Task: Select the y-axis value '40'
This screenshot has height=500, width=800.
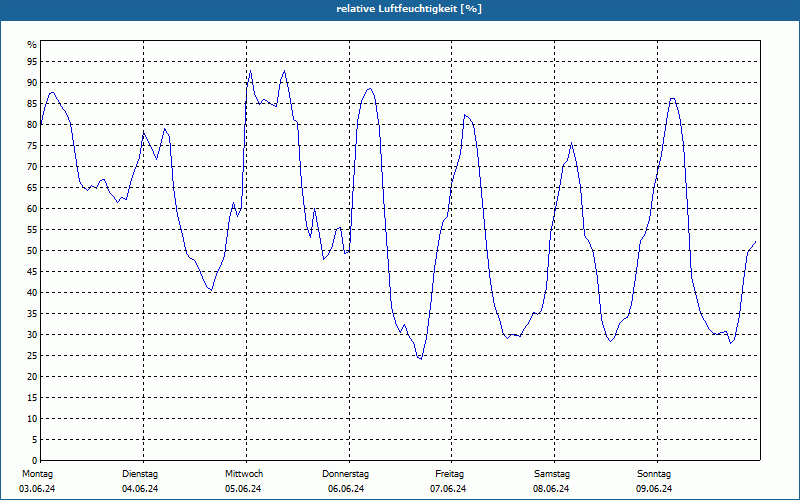Action: pyautogui.click(x=32, y=293)
